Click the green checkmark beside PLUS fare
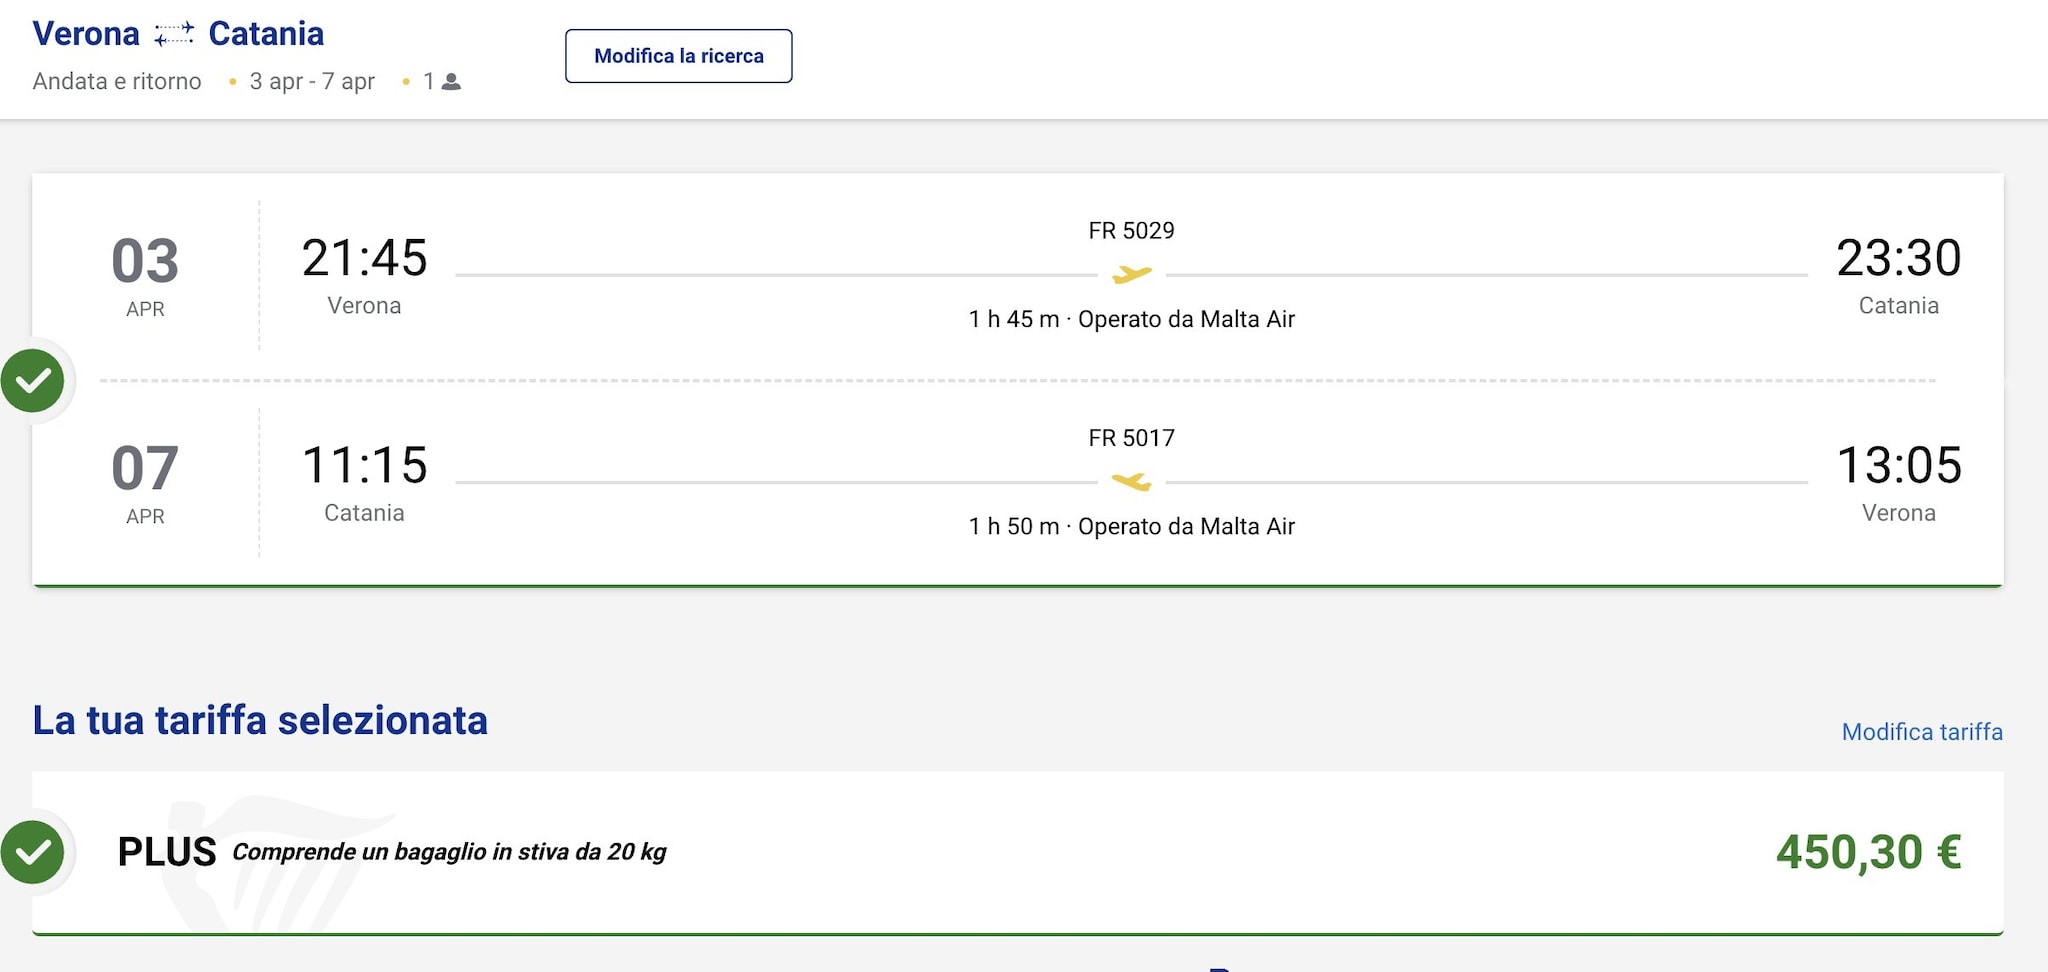 pyautogui.click(x=33, y=852)
